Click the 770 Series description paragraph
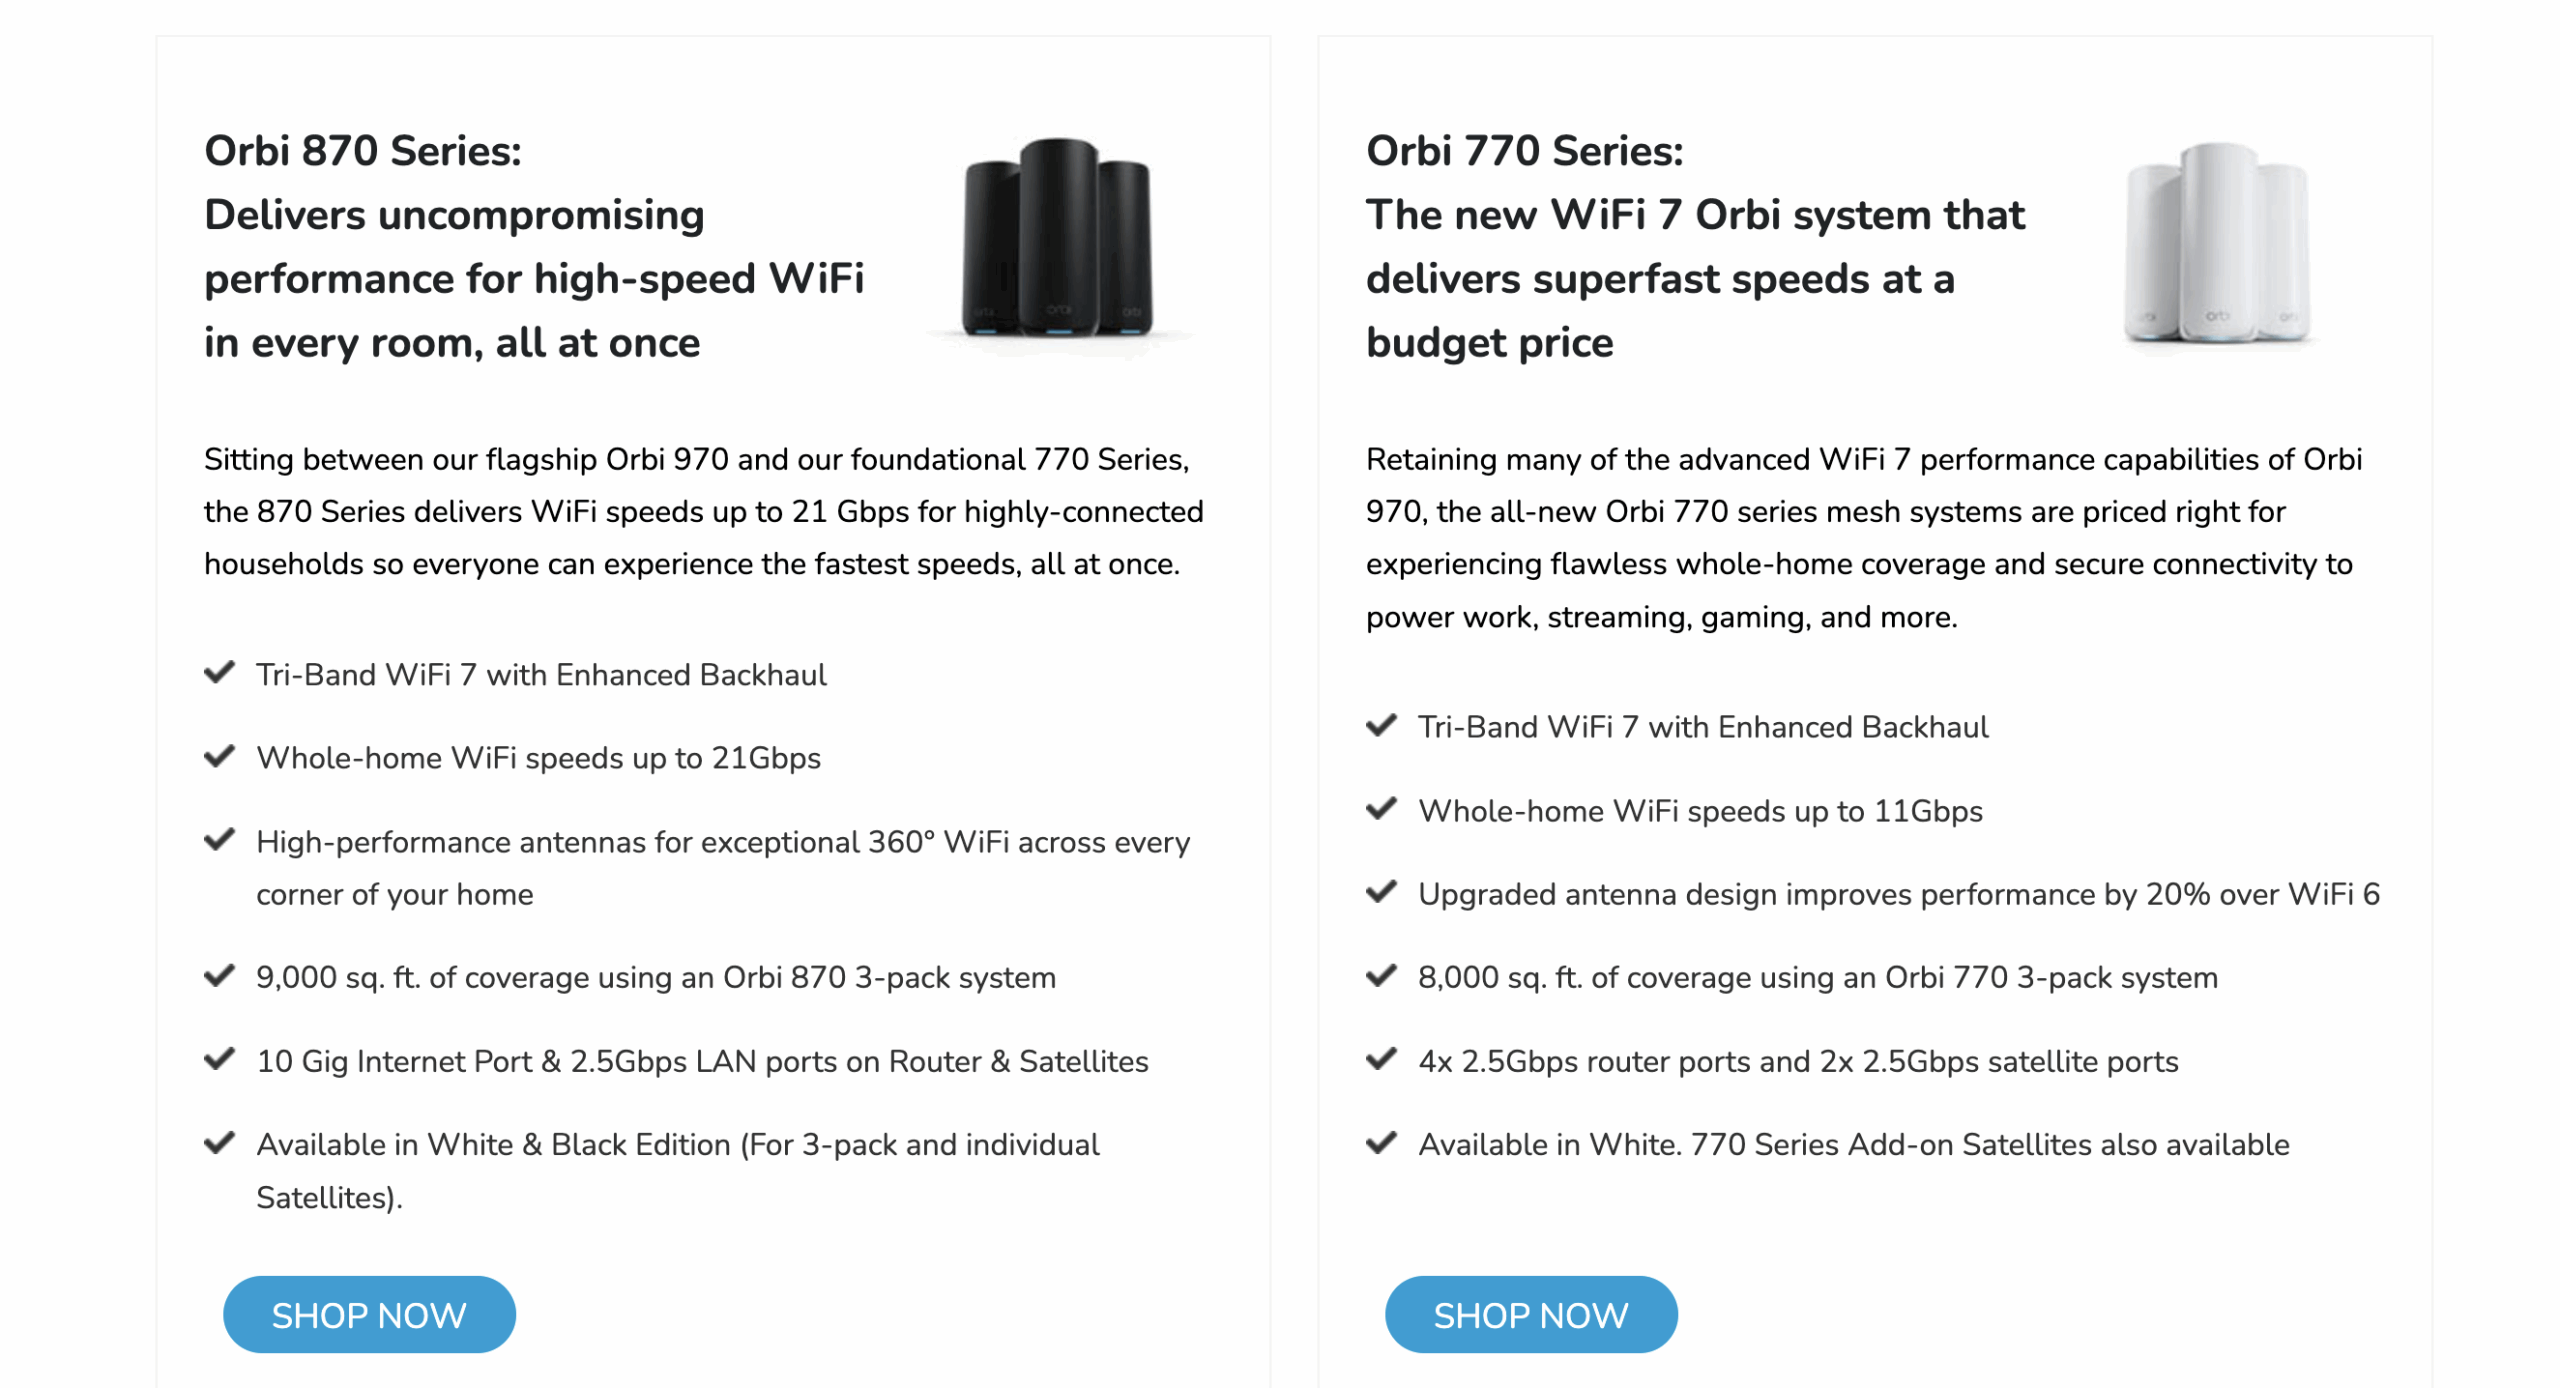 [1862, 537]
